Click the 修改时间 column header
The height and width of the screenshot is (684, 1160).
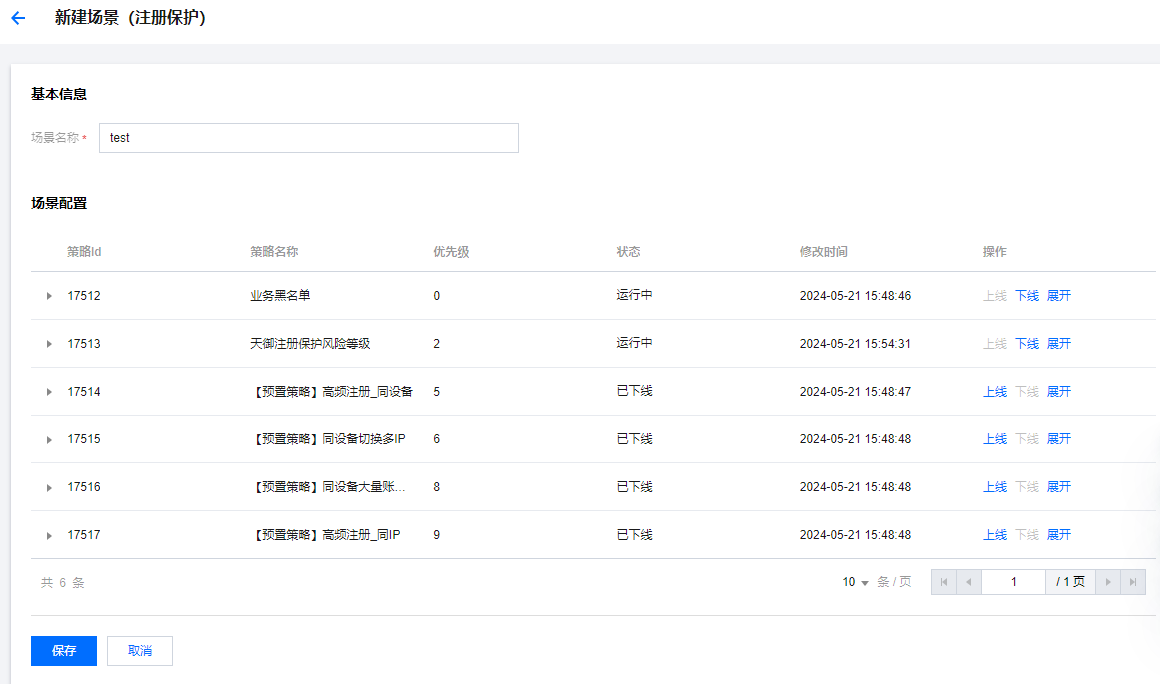(823, 251)
